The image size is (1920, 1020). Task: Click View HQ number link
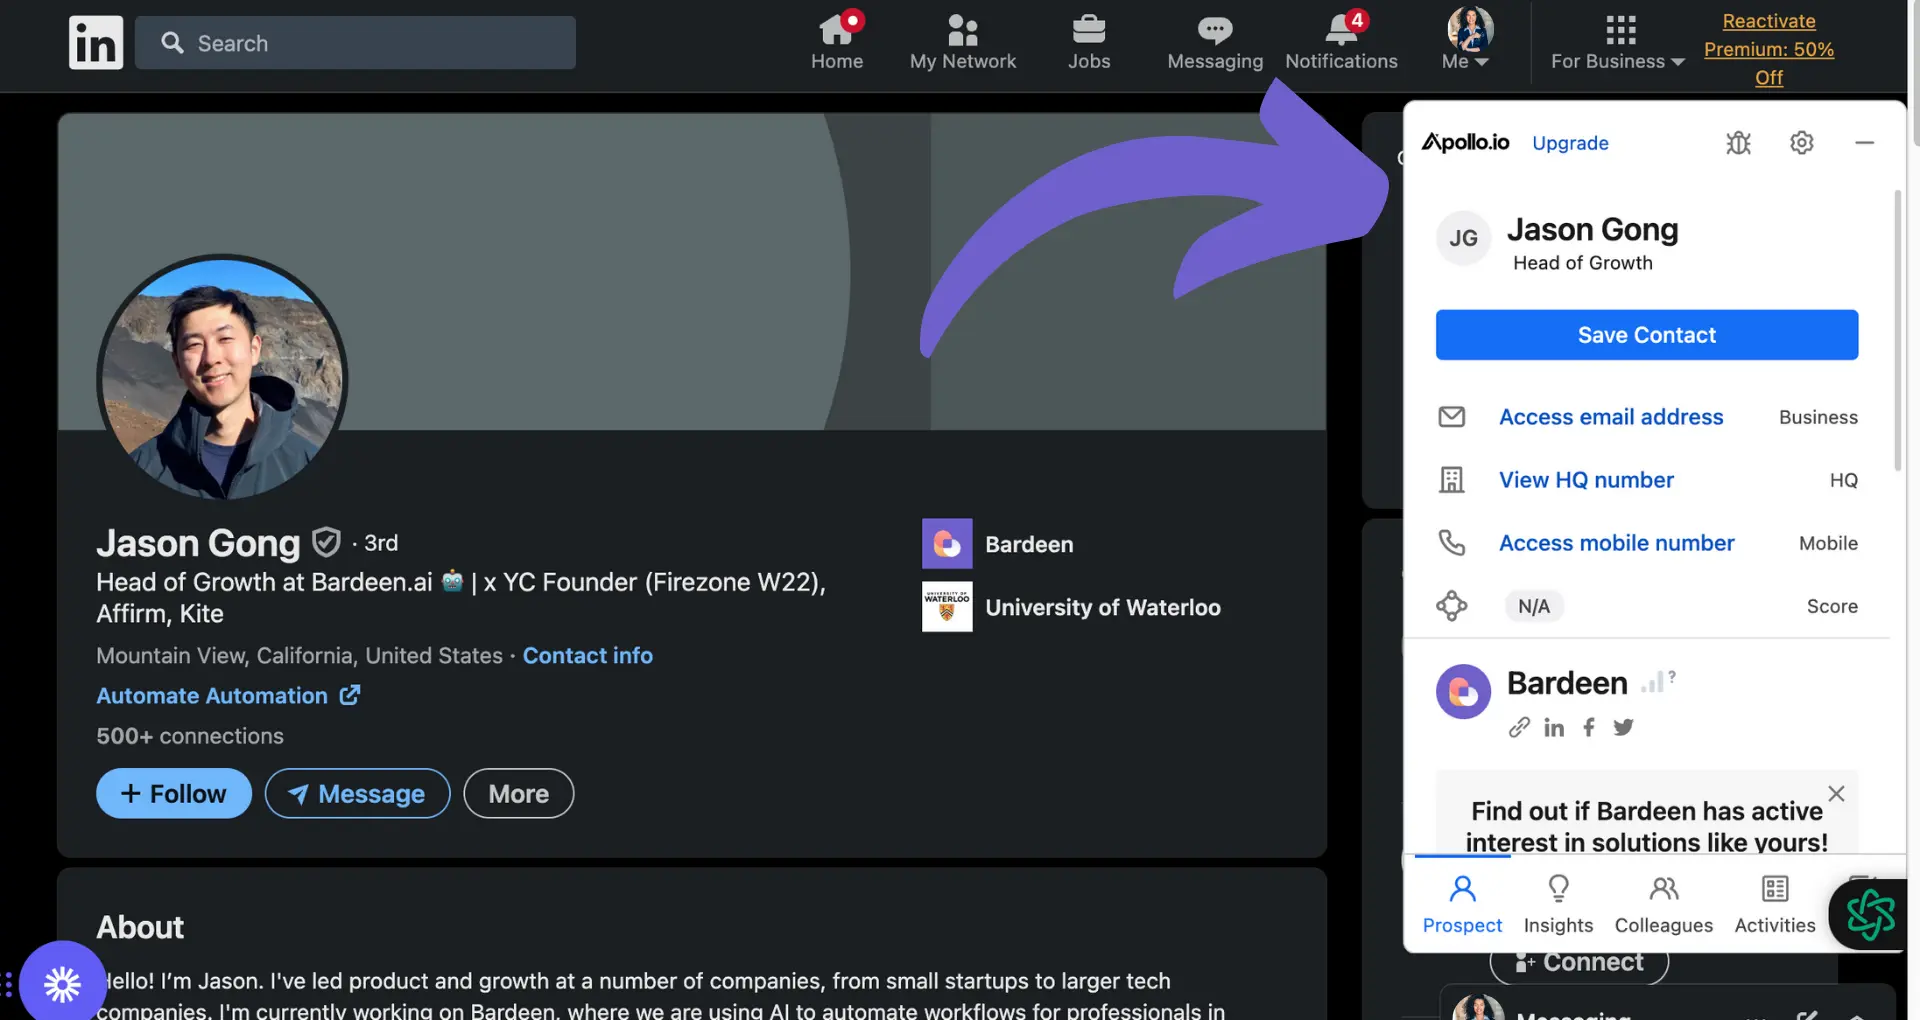pyautogui.click(x=1586, y=480)
